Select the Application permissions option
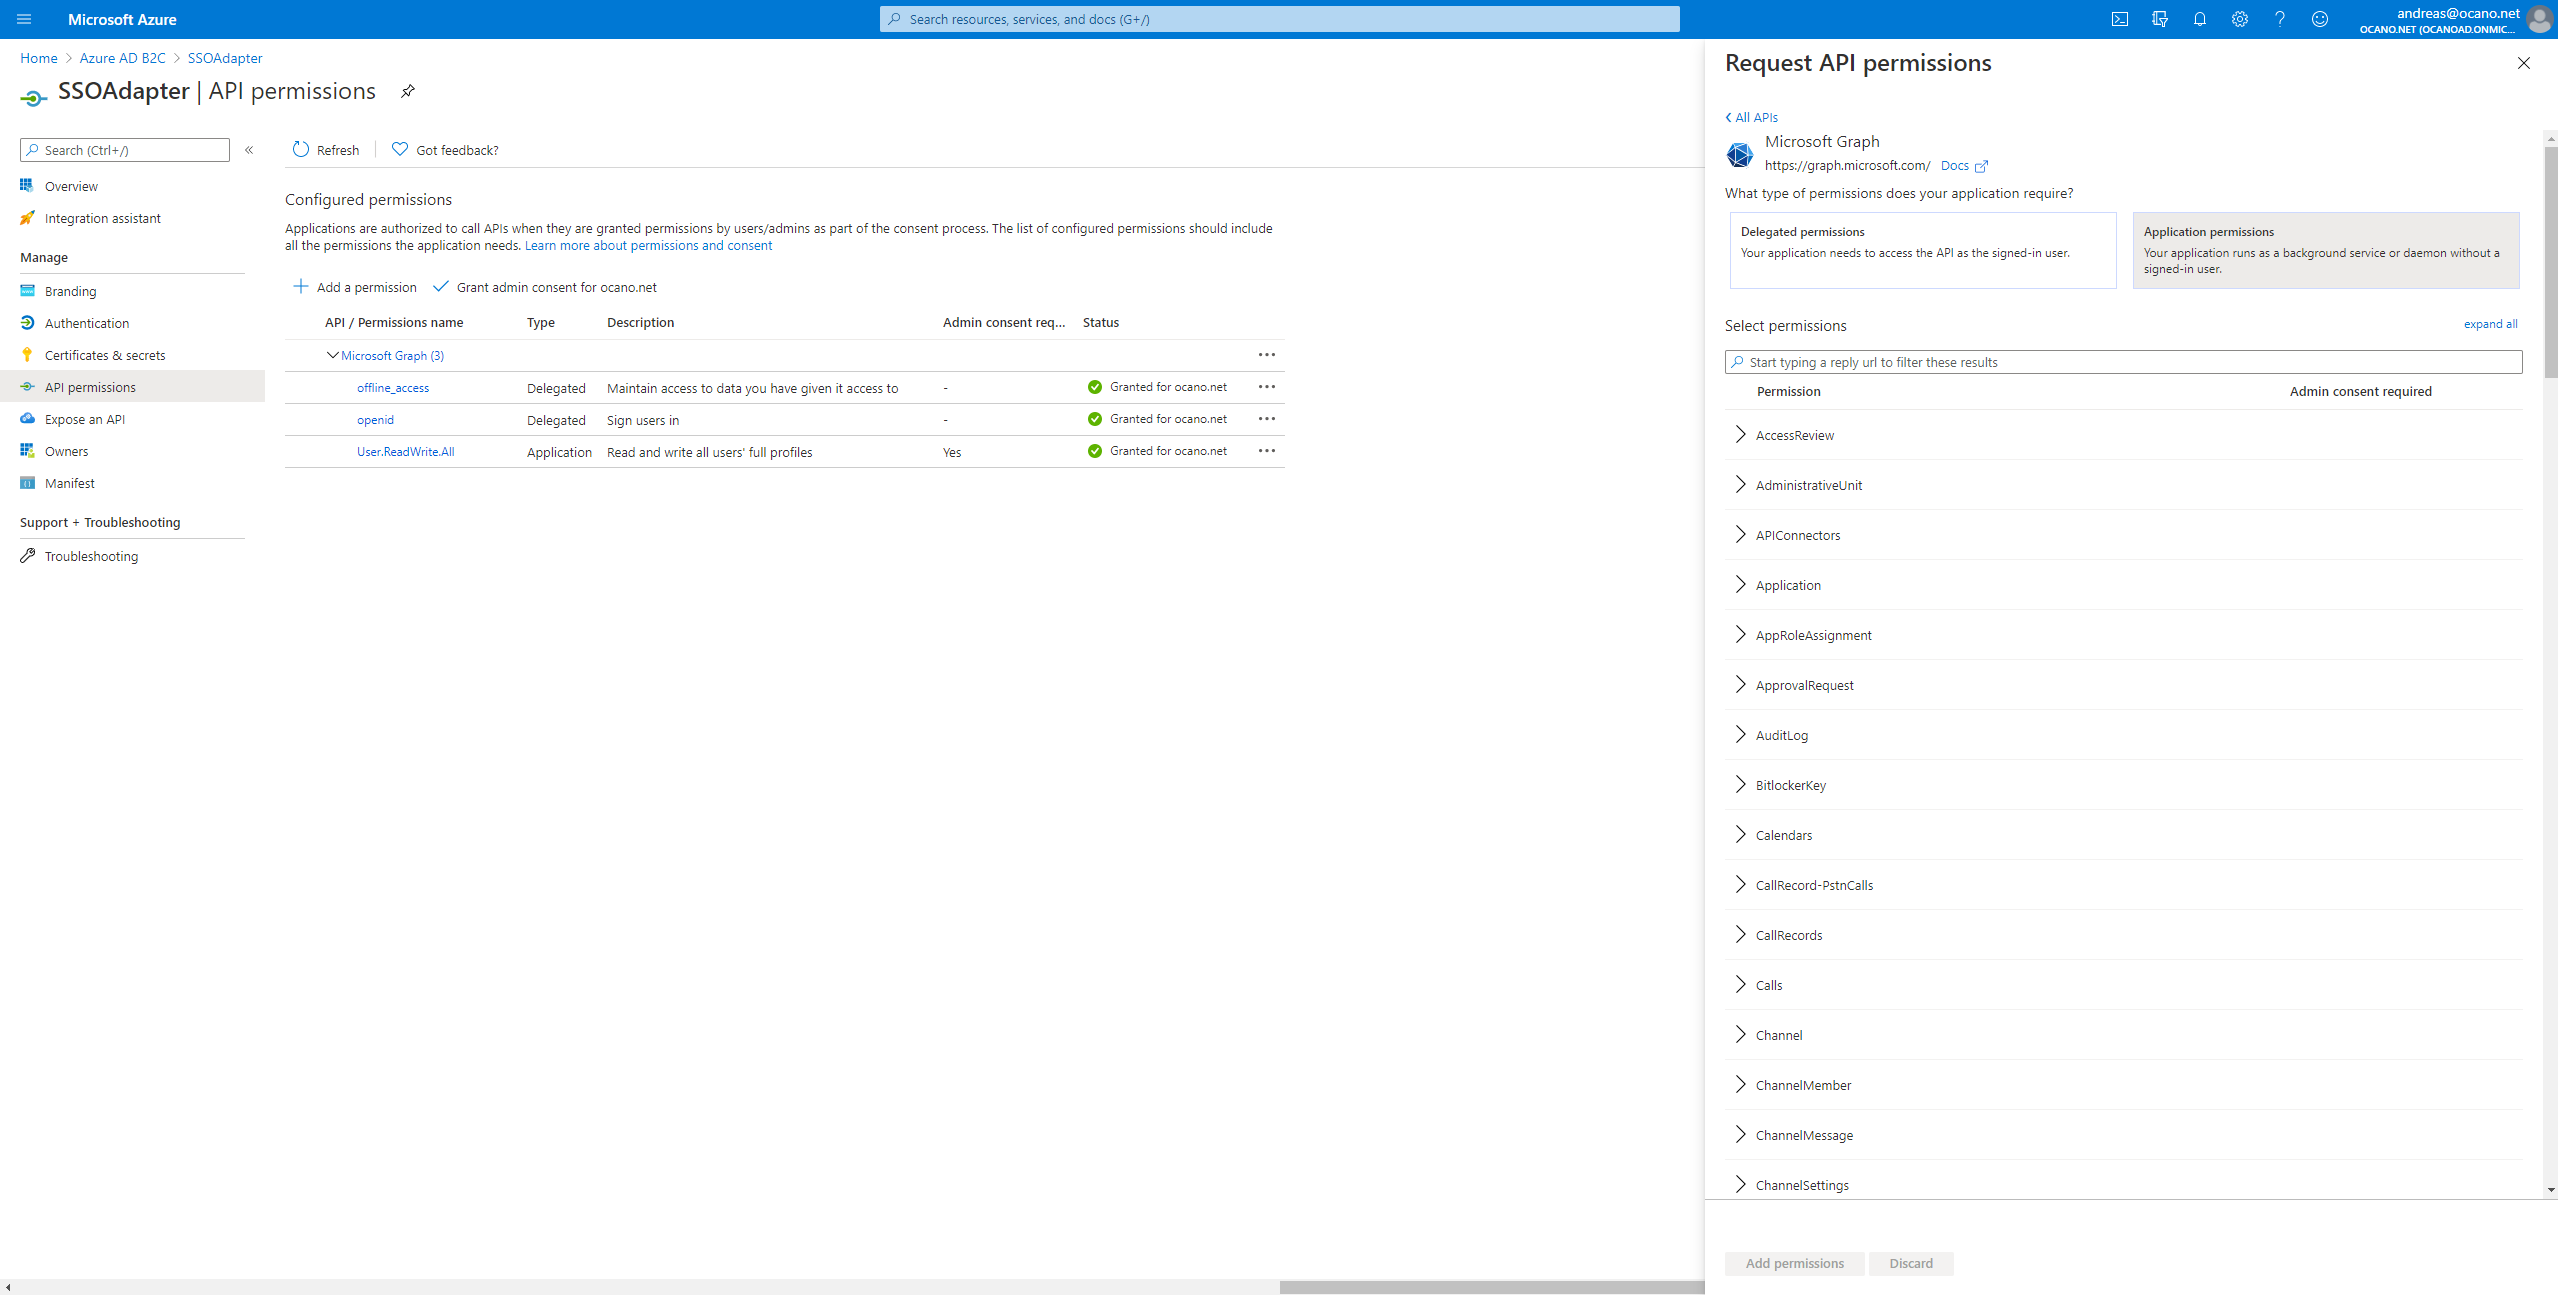 2325,250
